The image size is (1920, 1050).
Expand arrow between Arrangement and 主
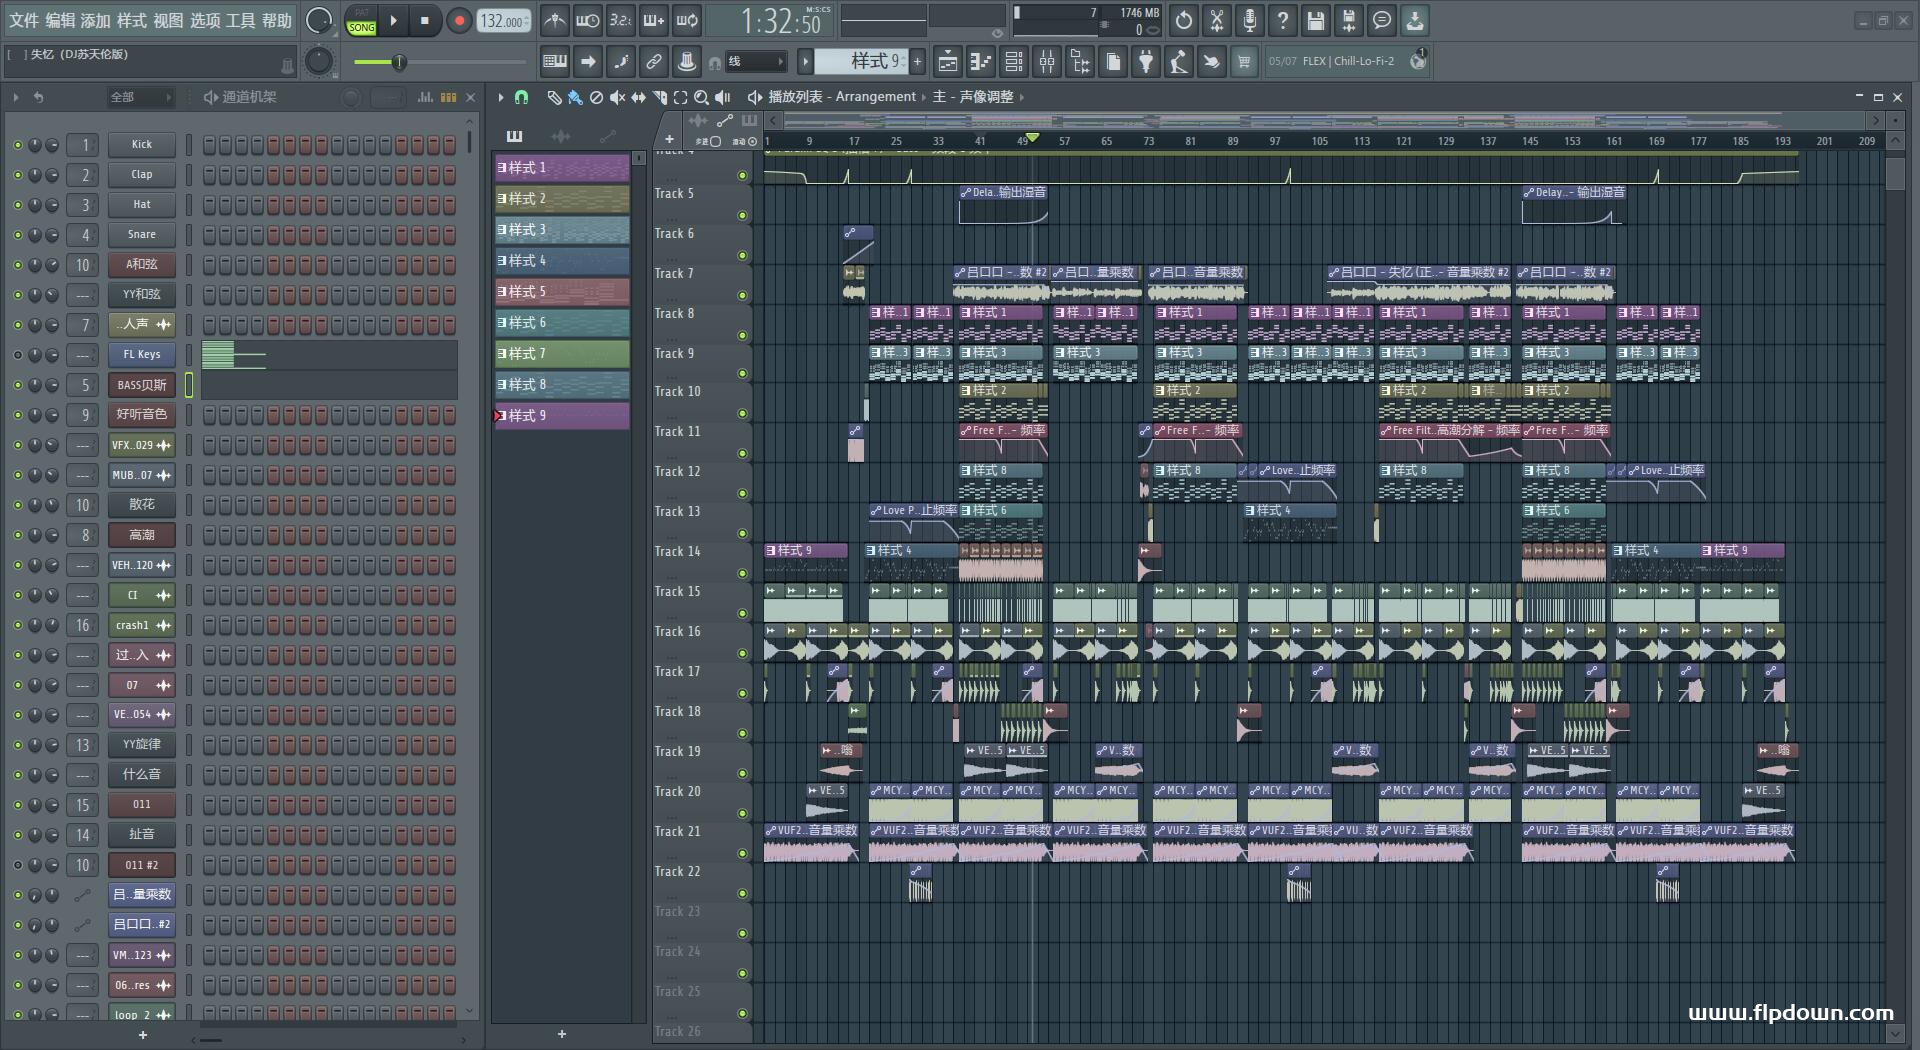(x=924, y=97)
